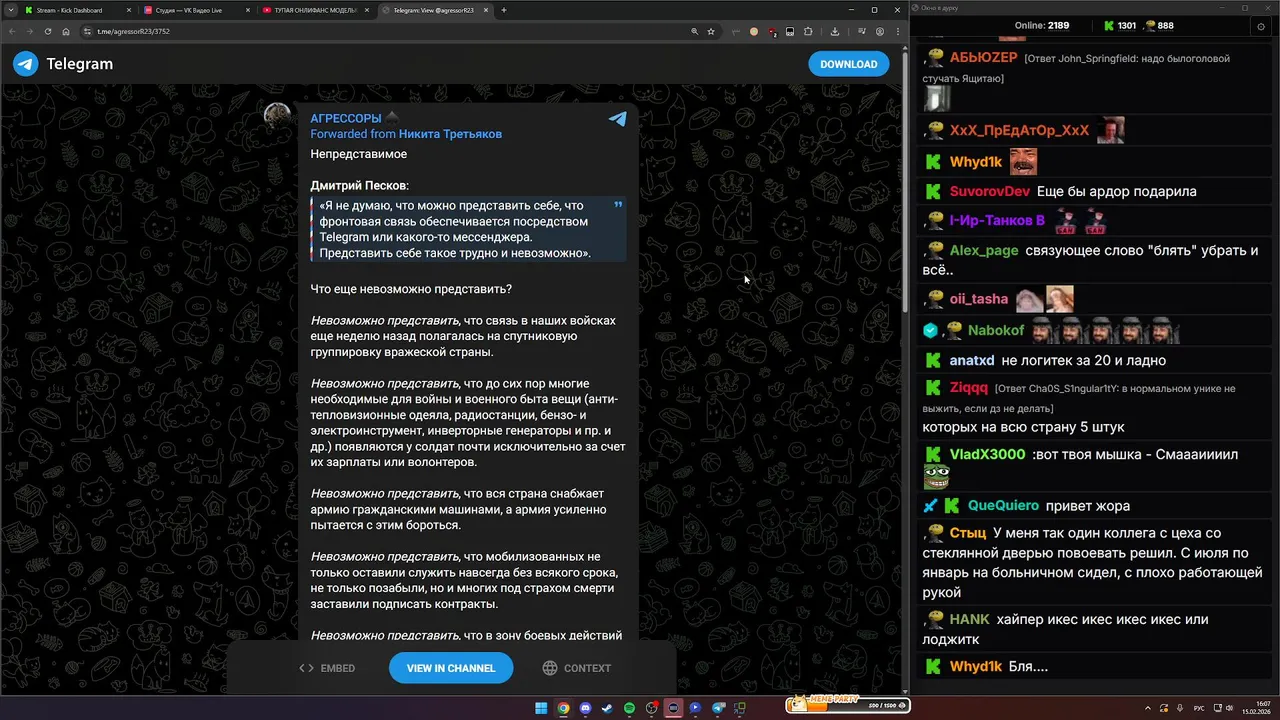Switch to ТУПАЯ ОНЛИФАНС МОДЕЛЬ tab

(x=316, y=10)
